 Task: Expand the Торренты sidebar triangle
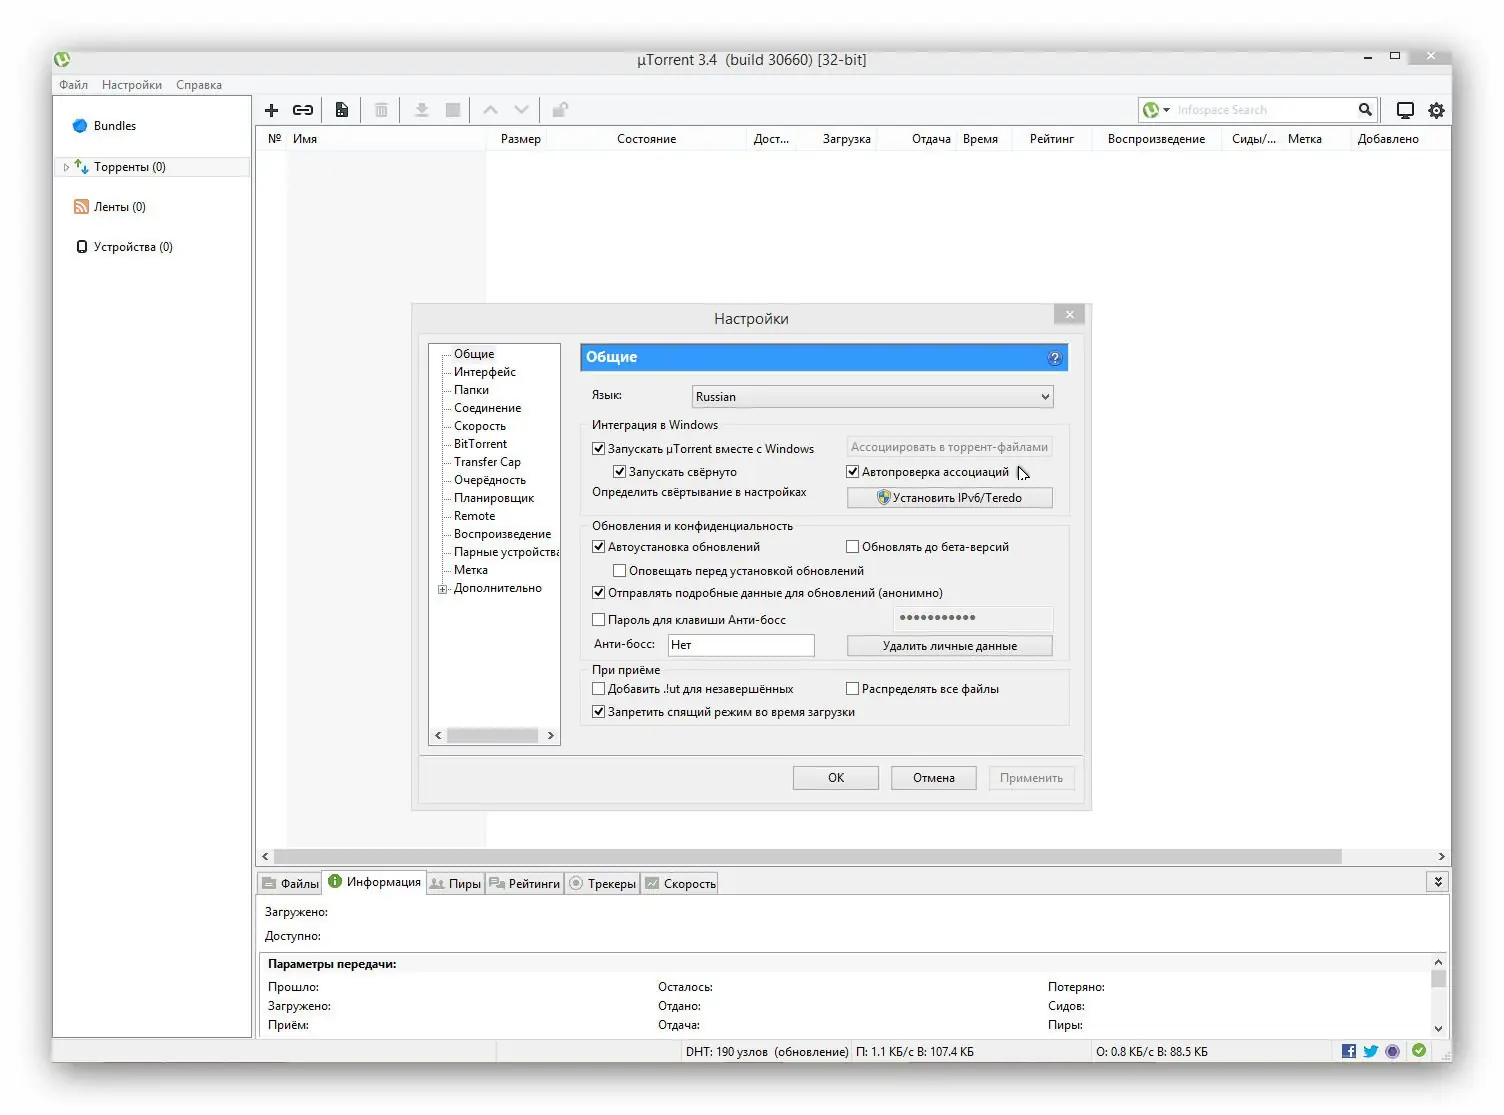66,167
